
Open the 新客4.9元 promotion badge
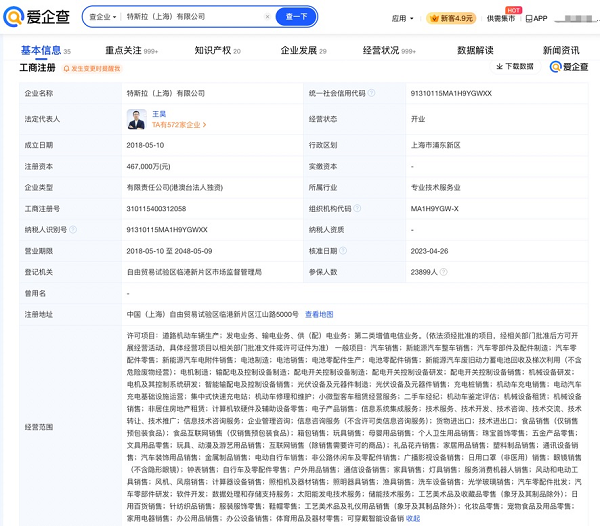(451, 18)
